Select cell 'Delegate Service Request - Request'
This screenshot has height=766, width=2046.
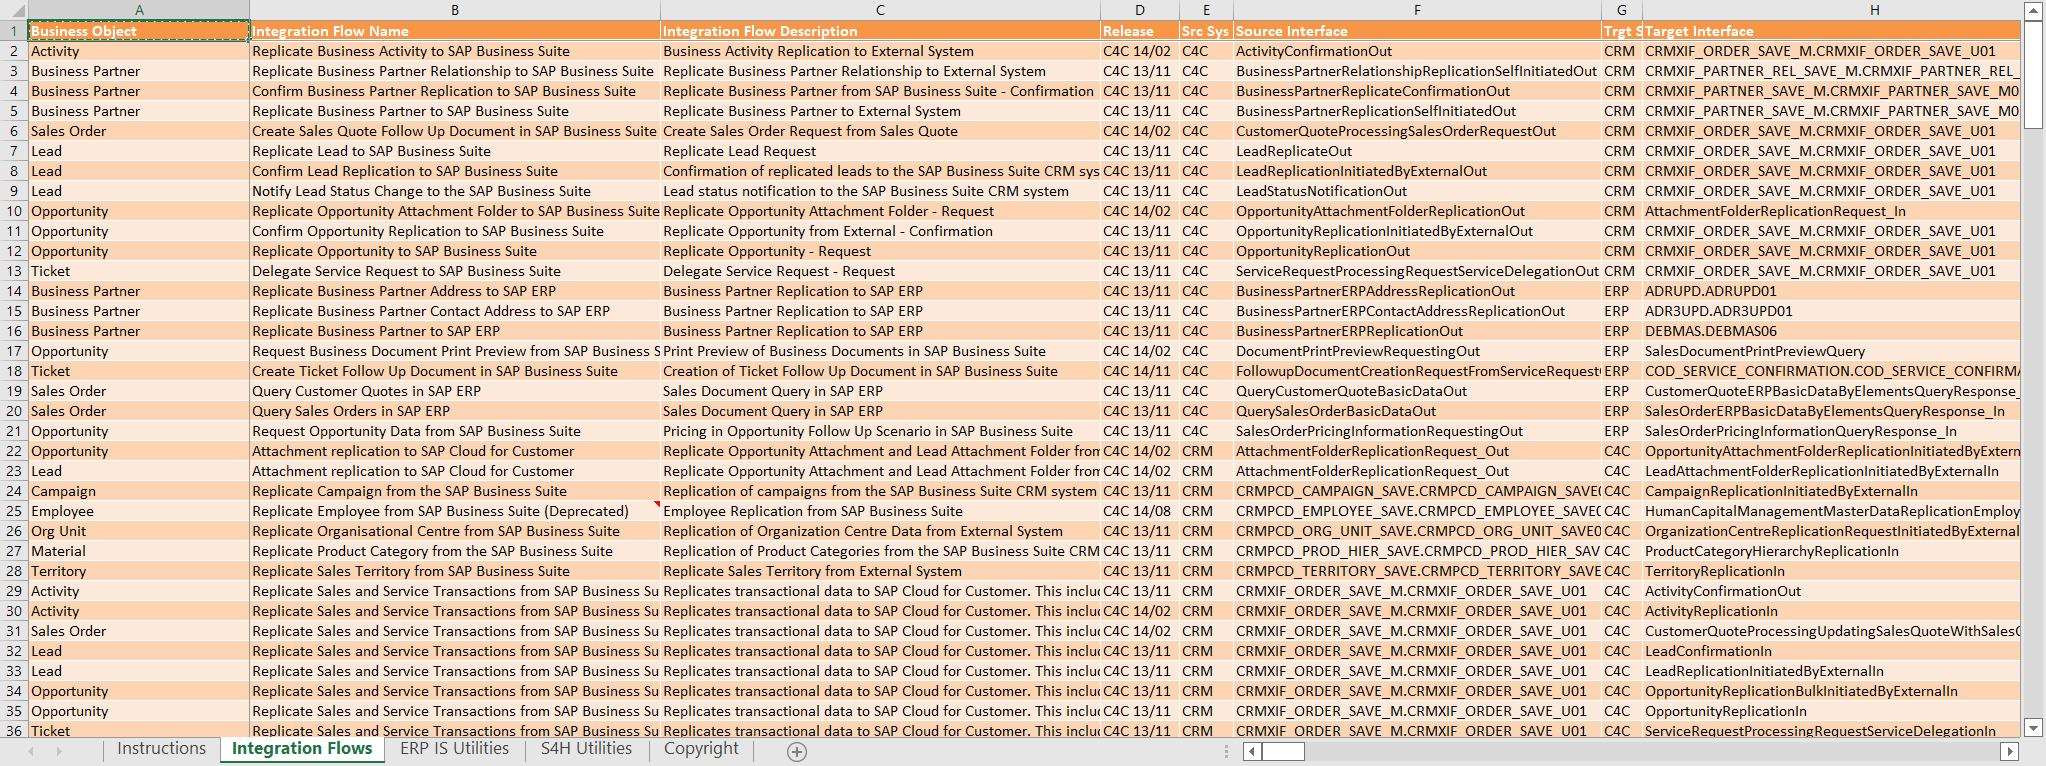tap(880, 271)
